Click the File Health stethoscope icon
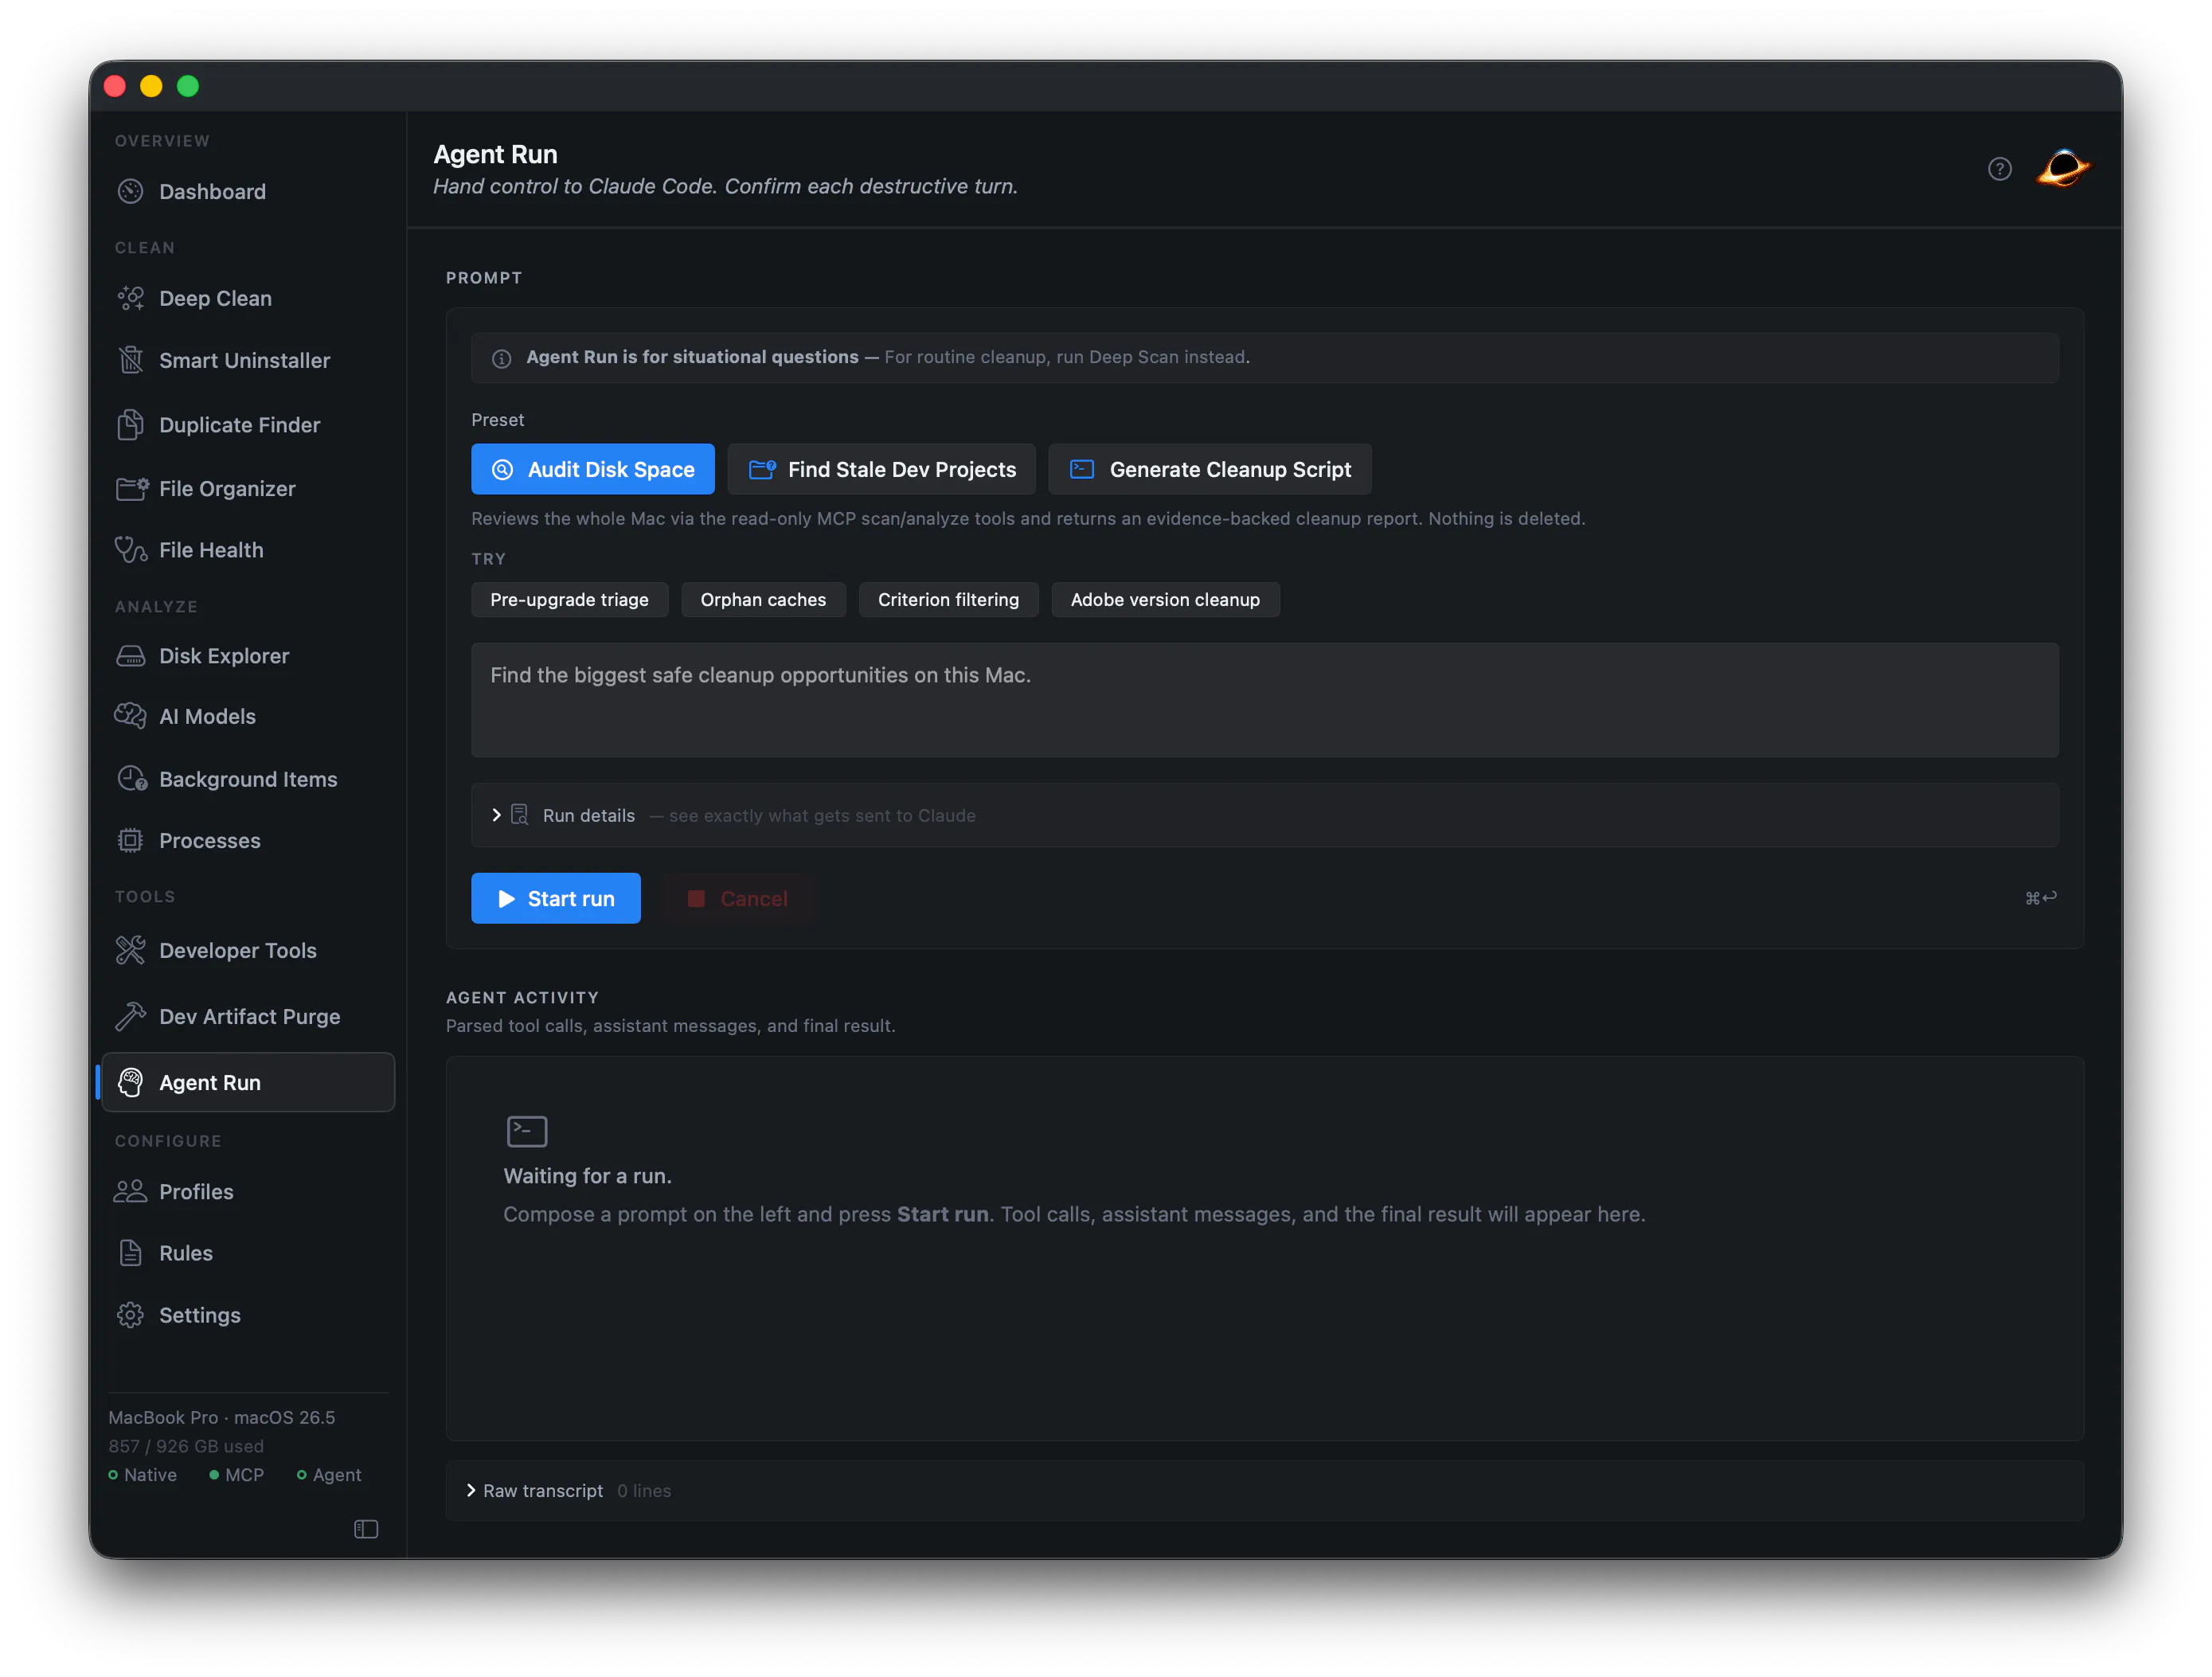The height and width of the screenshot is (1677, 2212). (131, 550)
